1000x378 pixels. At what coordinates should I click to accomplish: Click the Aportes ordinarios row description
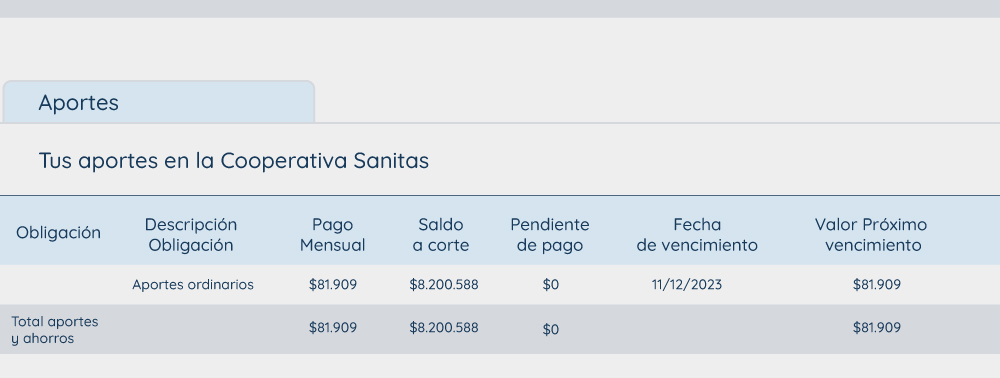193,285
